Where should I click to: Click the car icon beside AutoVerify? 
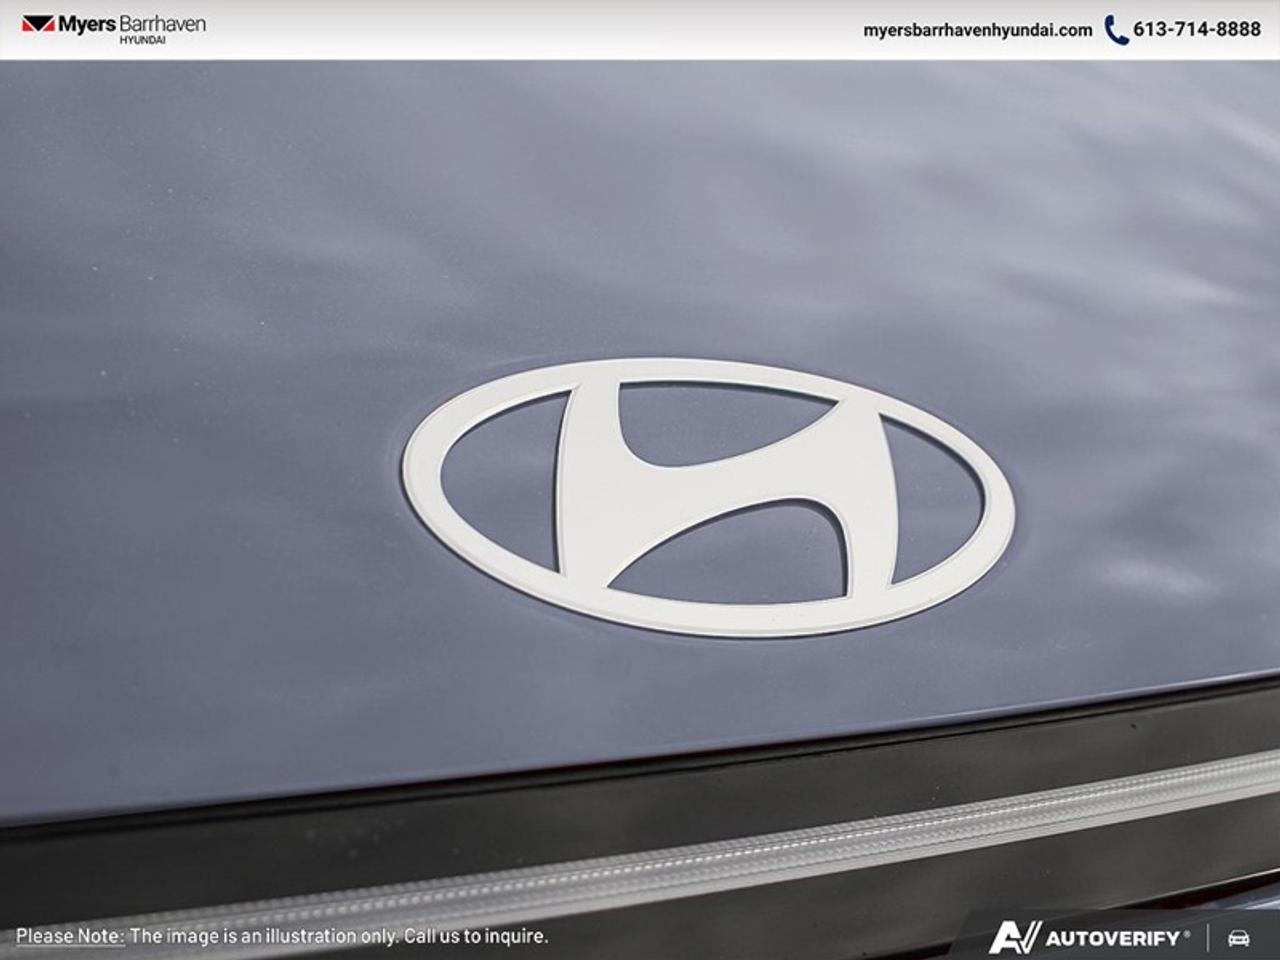point(1239,938)
